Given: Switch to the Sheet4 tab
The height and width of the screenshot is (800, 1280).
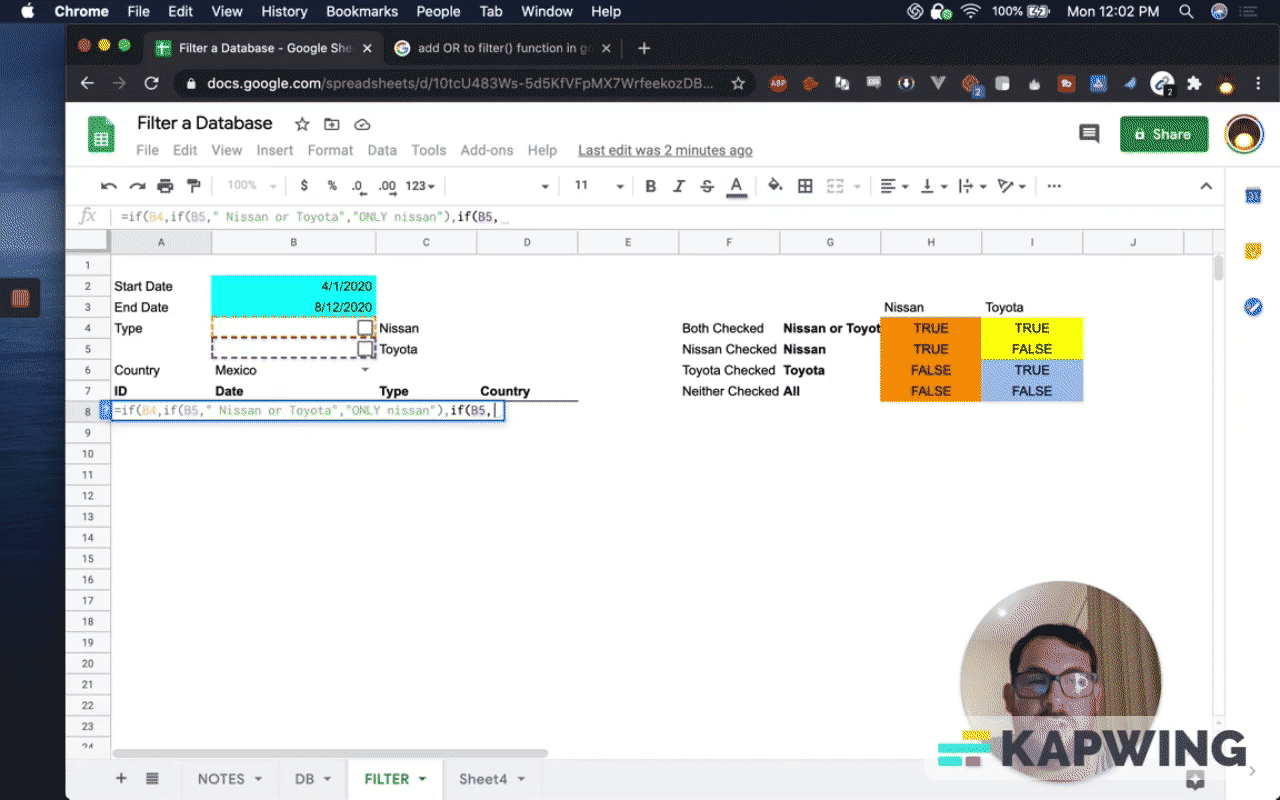Looking at the screenshot, I should pyautogui.click(x=490, y=779).
